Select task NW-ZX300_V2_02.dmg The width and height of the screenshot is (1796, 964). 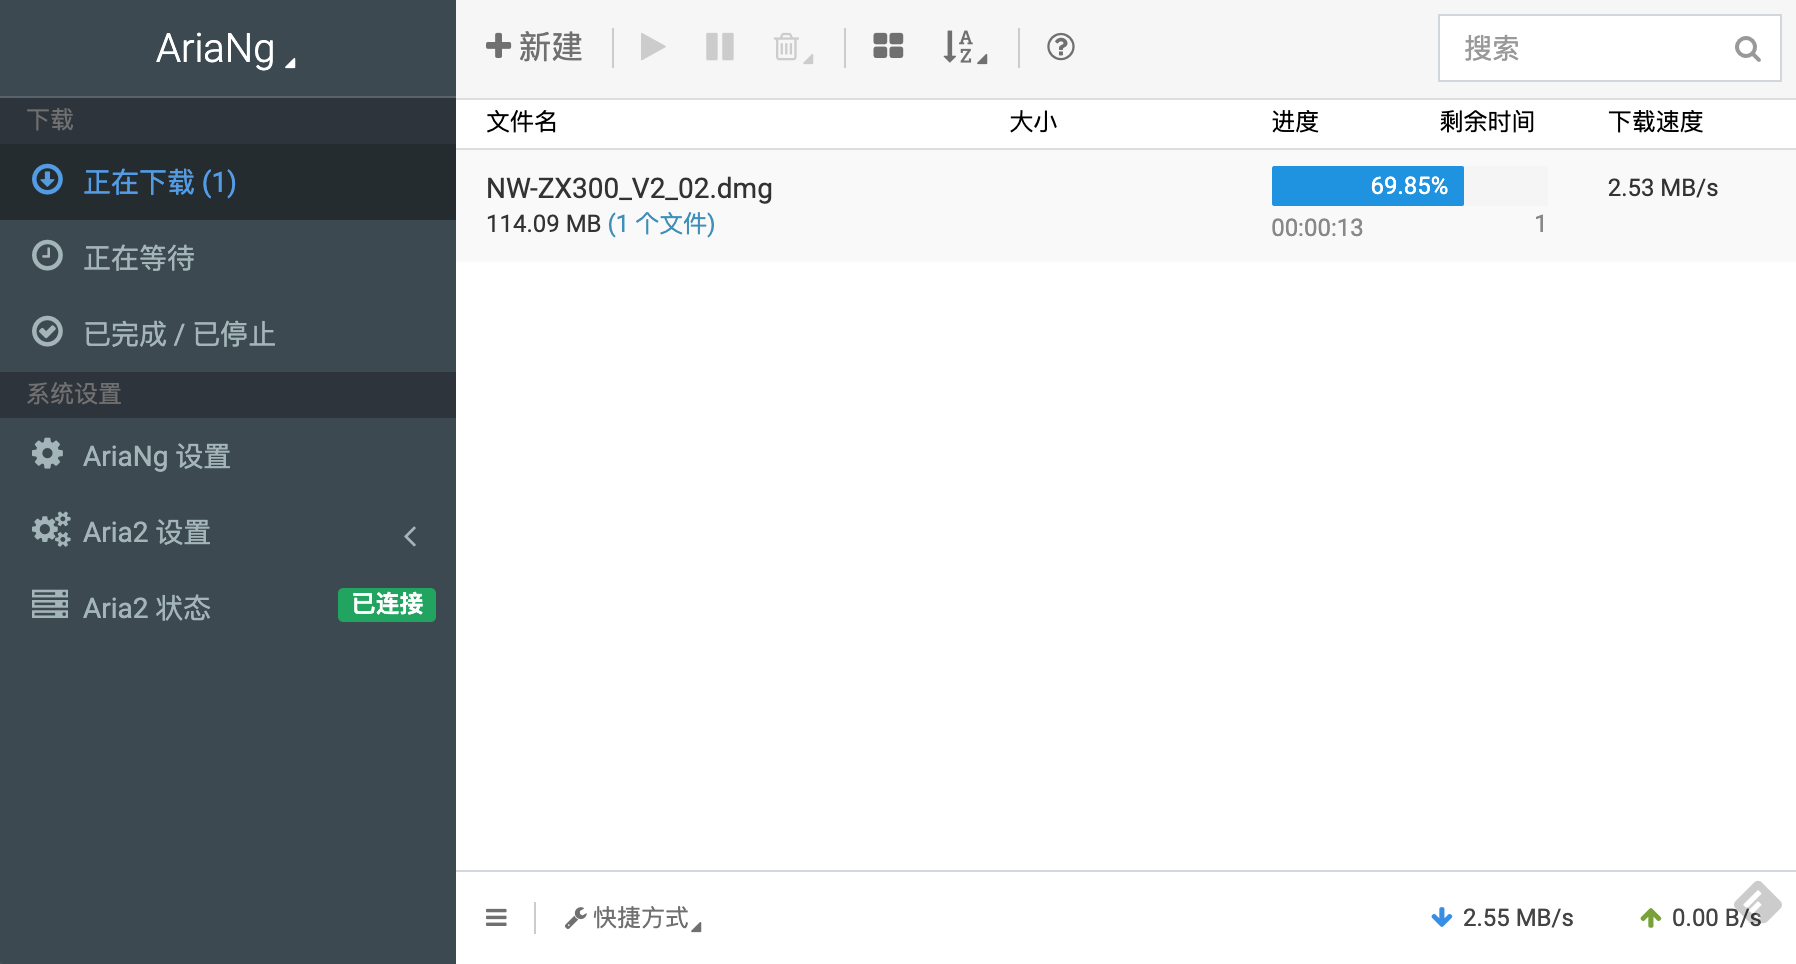click(629, 188)
